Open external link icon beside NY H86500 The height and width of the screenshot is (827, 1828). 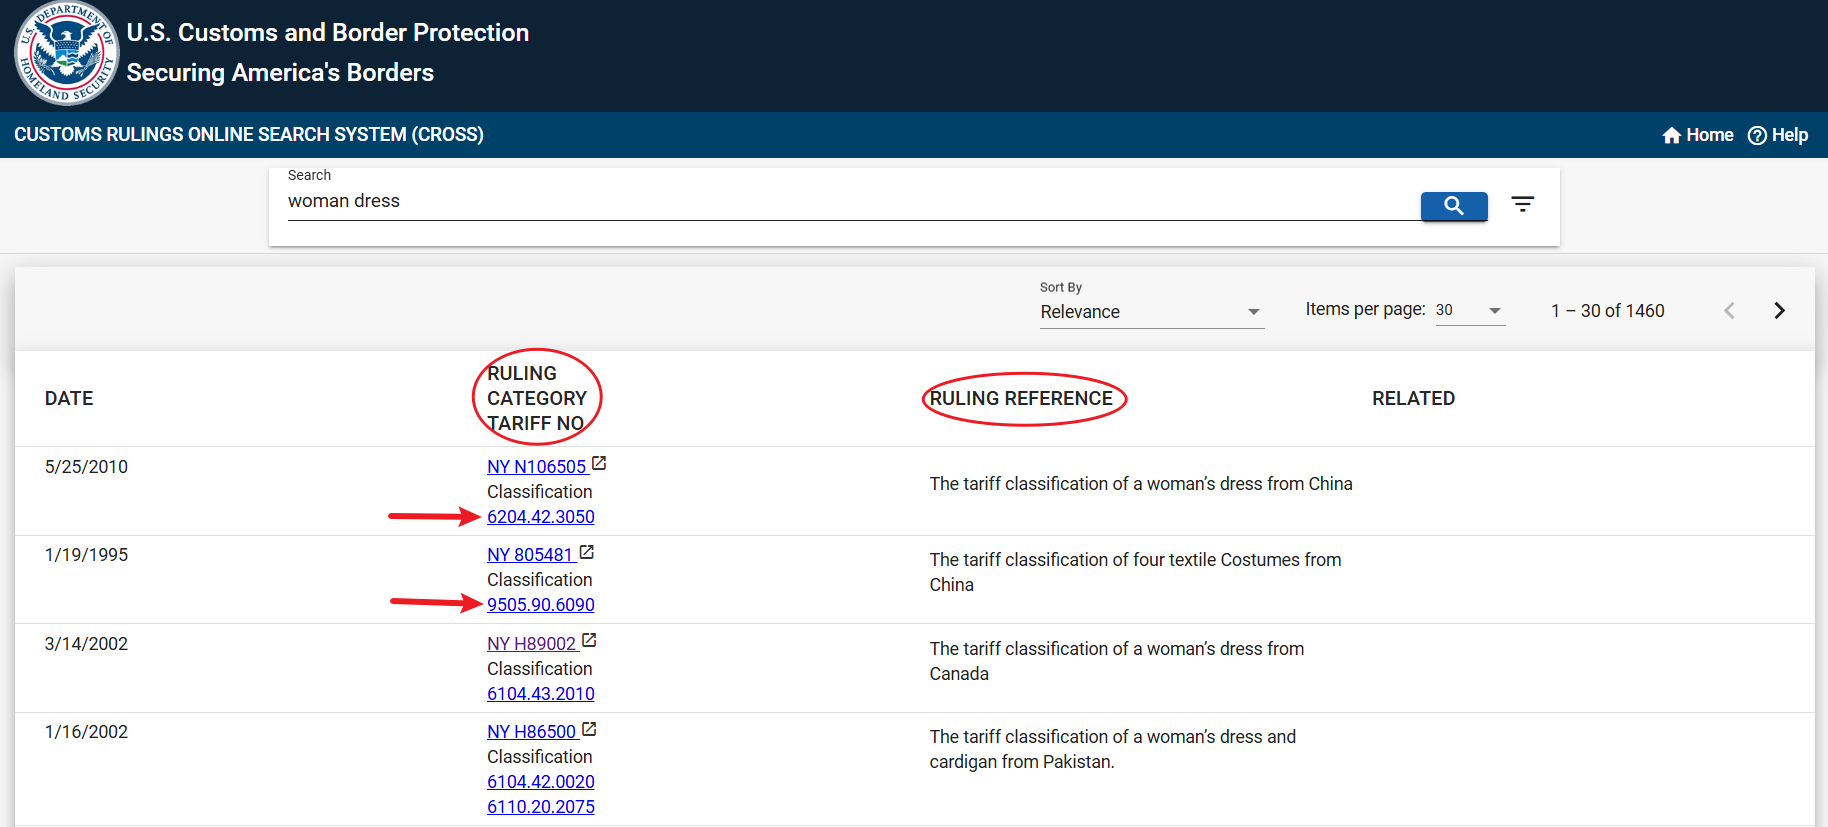tap(589, 729)
